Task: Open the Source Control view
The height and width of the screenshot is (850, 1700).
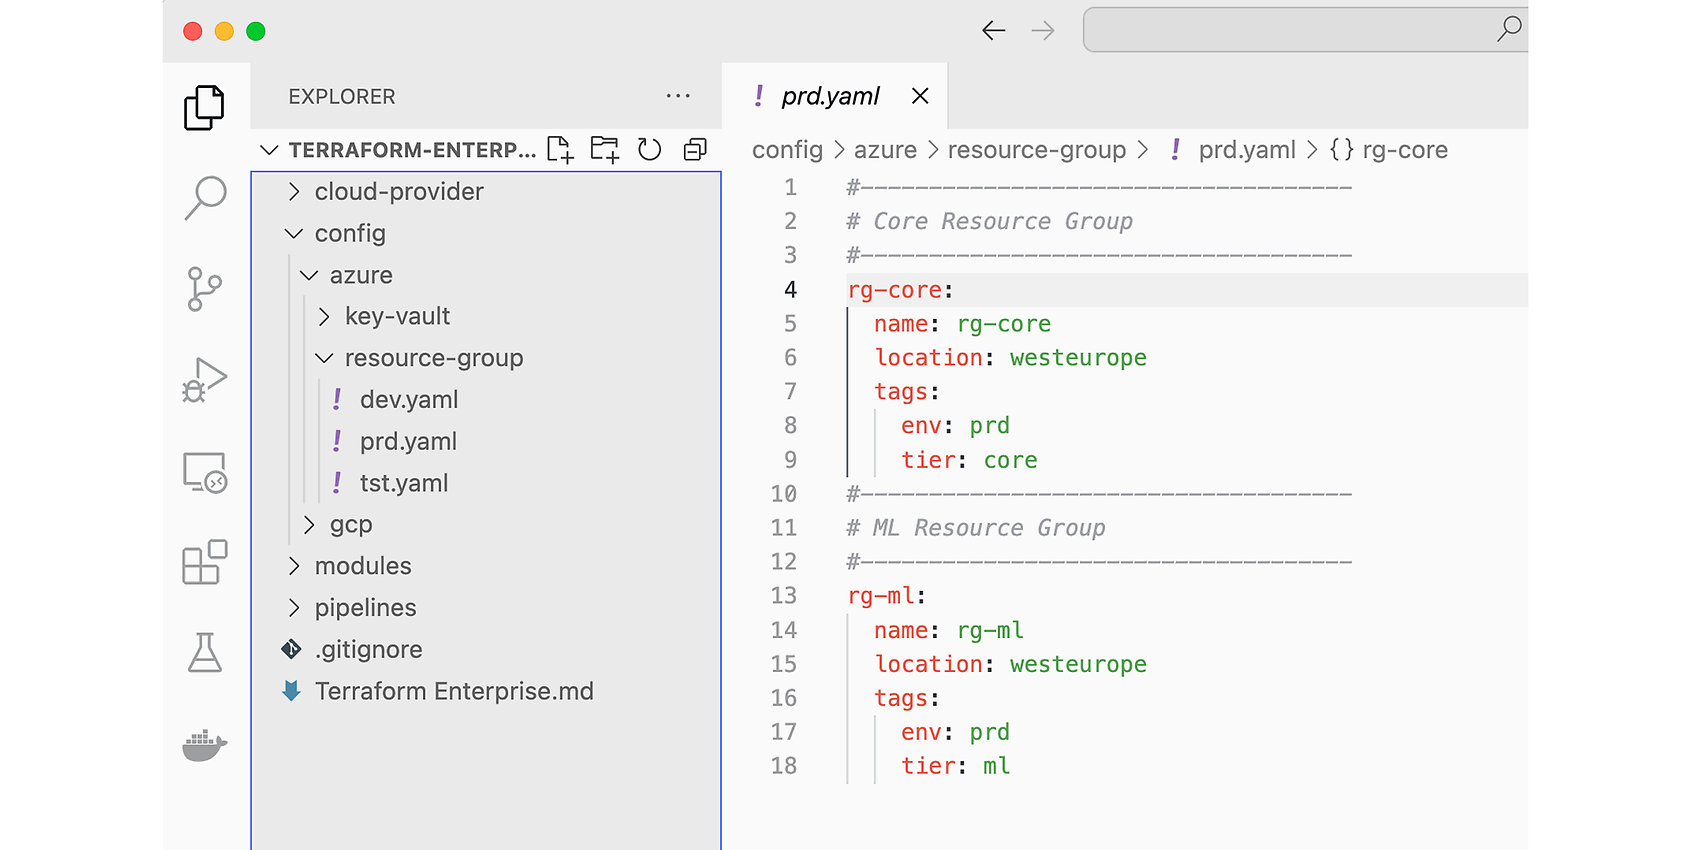Action: (204, 289)
